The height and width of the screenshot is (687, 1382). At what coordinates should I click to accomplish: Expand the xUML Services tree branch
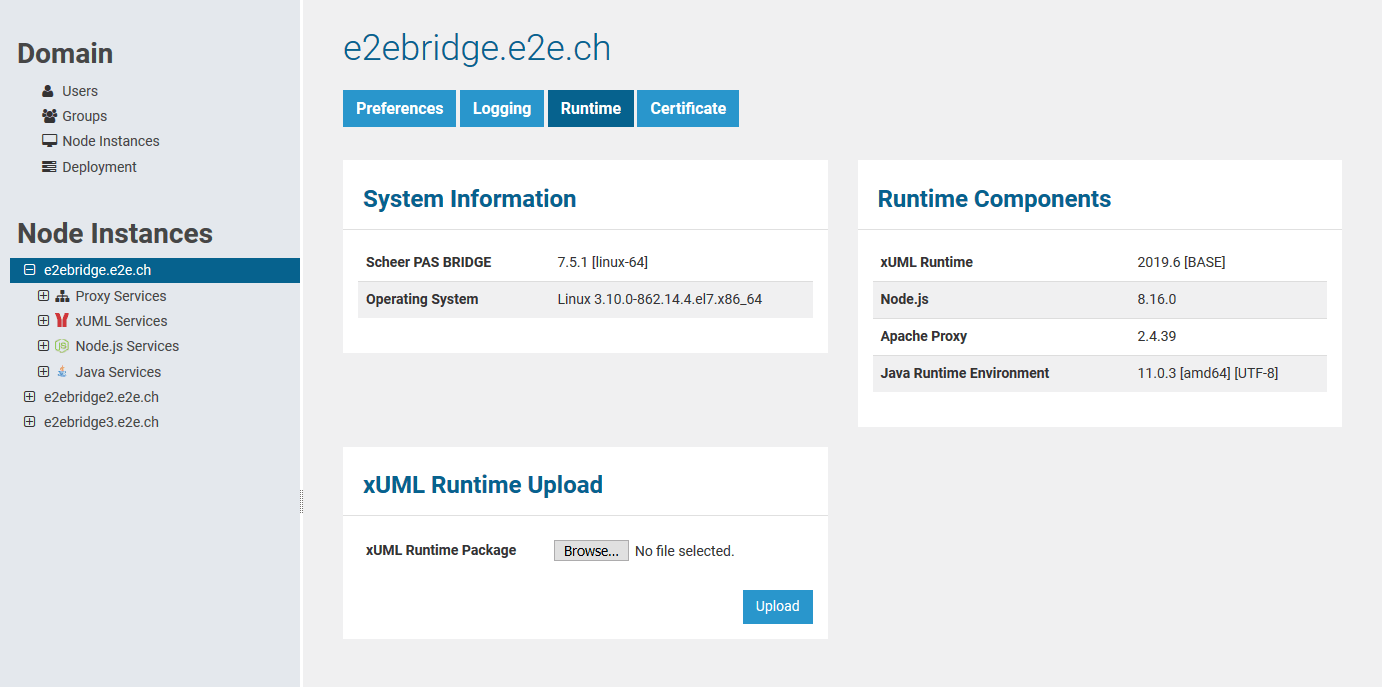point(43,321)
